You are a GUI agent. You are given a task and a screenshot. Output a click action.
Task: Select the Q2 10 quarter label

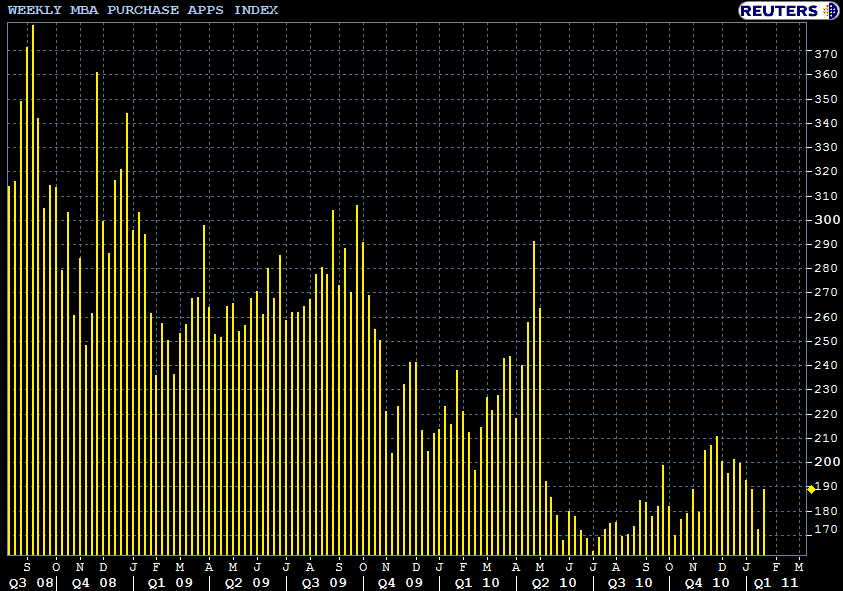tap(554, 582)
